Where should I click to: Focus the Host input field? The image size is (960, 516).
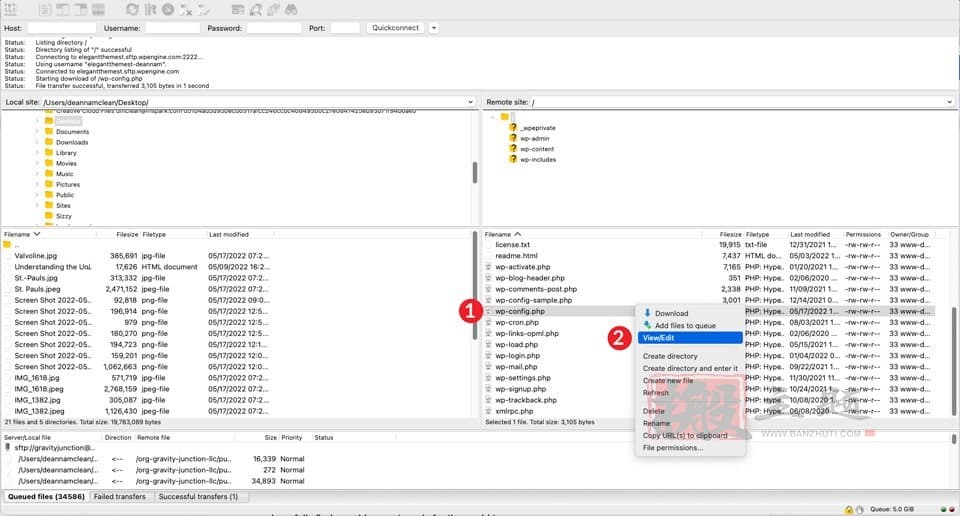(61, 28)
